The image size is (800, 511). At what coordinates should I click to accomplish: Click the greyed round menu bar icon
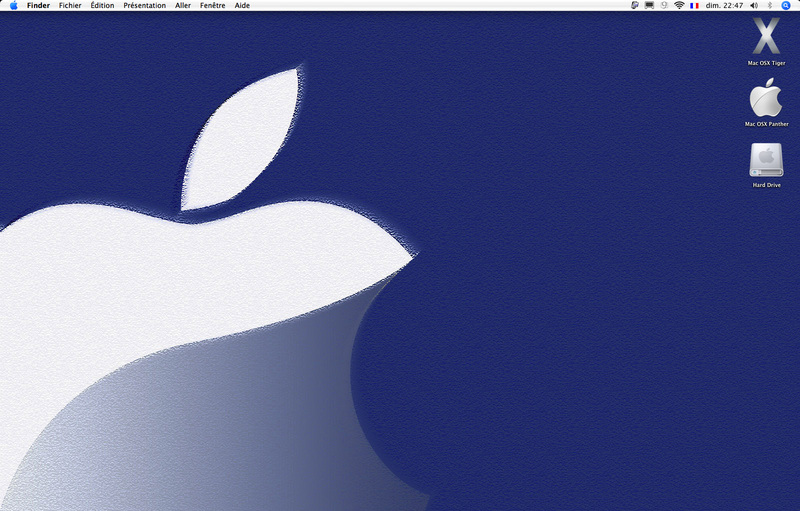[664, 6]
